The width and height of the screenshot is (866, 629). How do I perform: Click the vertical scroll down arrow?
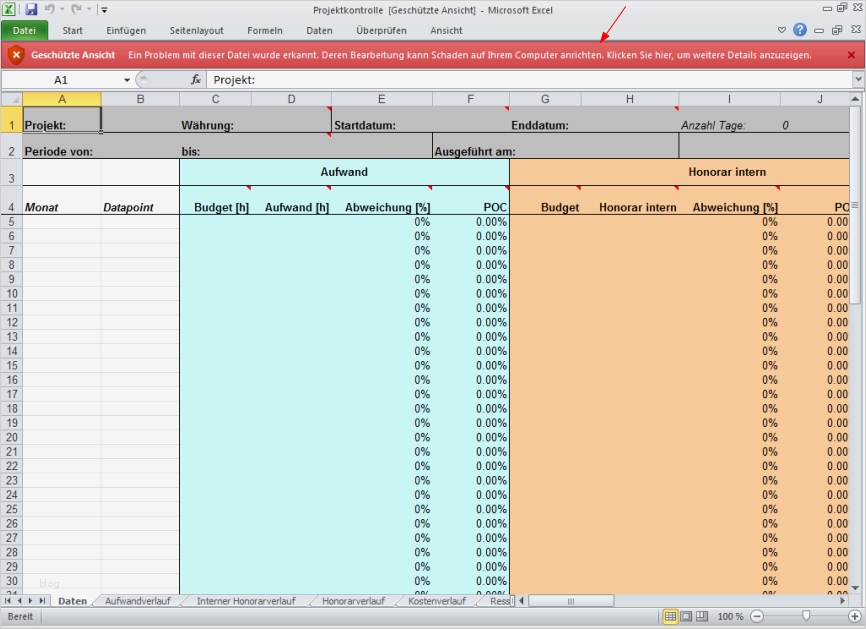tap(855, 588)
